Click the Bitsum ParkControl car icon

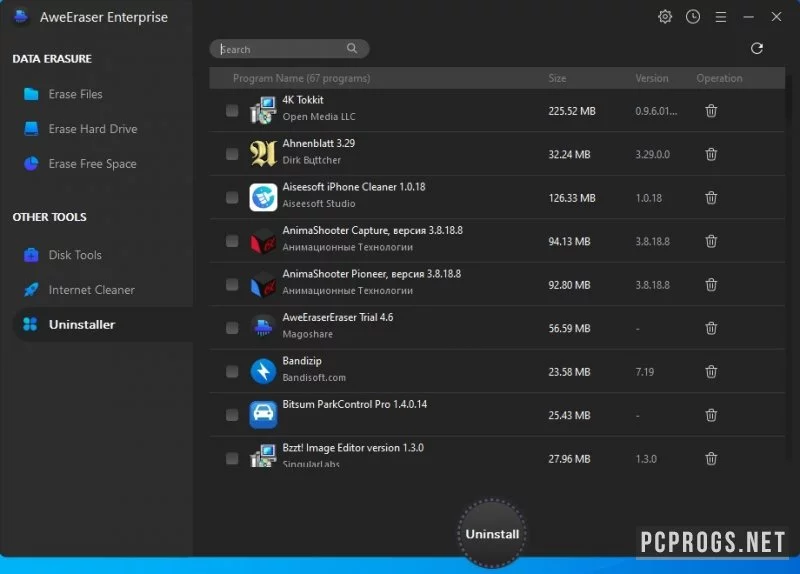263,415
